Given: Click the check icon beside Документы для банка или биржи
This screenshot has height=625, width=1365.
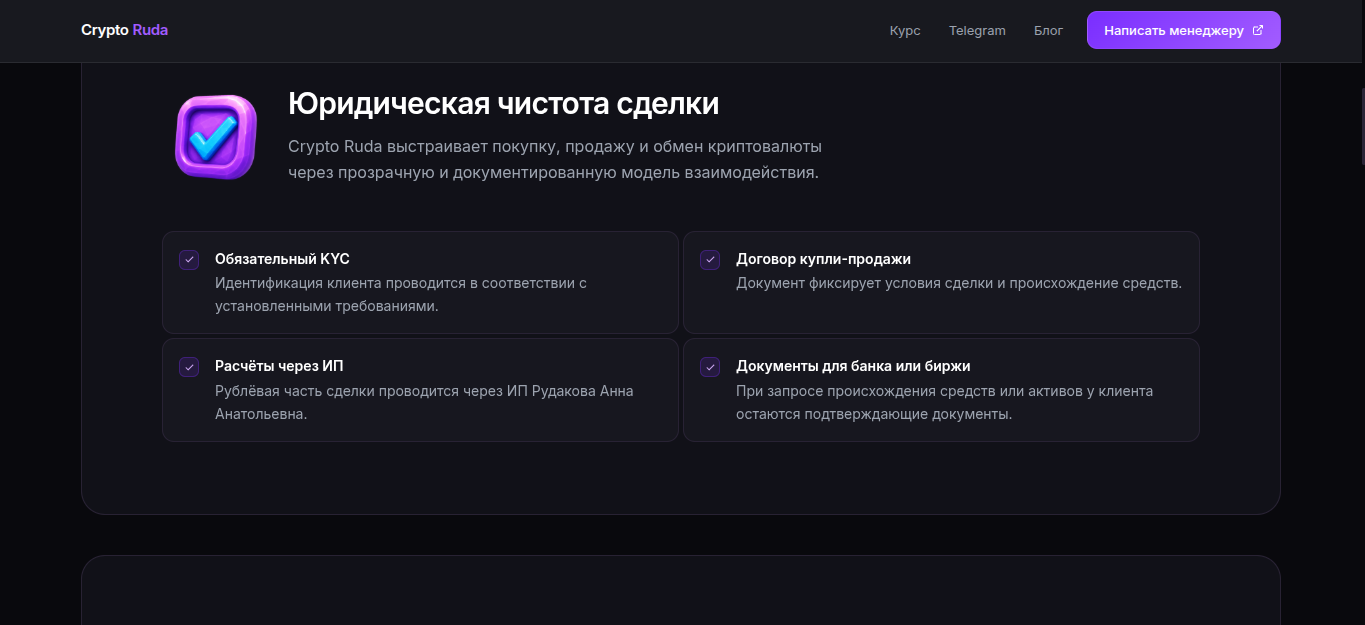Looking at the screenshot, I should [710, 367].
